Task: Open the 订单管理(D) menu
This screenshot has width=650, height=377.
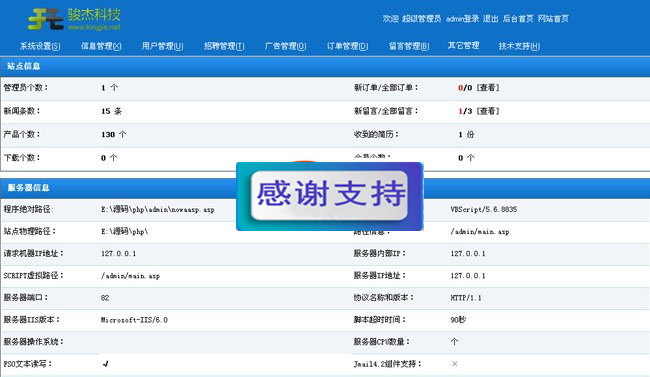Action: [347, 46]
